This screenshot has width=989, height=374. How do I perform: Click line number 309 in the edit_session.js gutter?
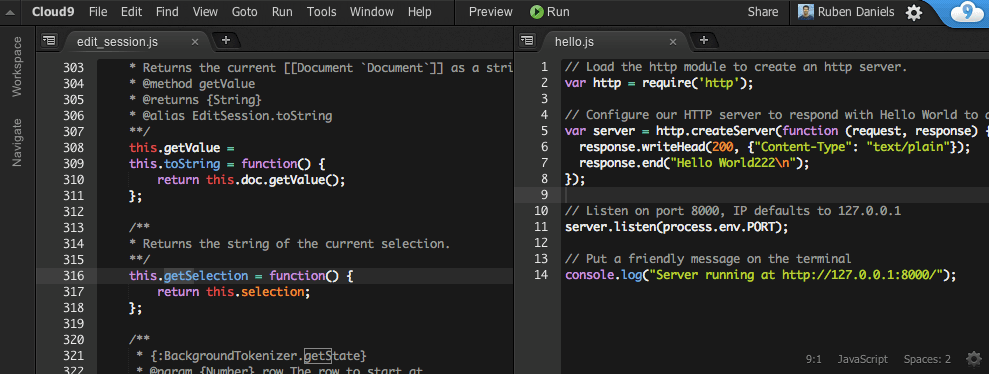(74, 164)
